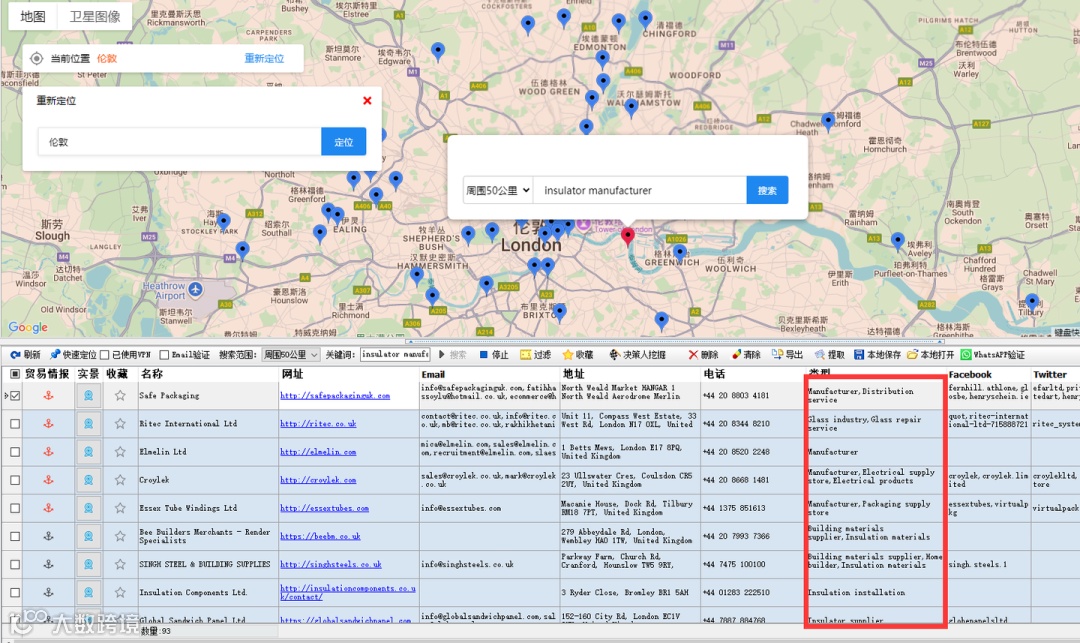1080x643 pixels.
Task: Open the http://essextubes.com link
Action: (324, 509)
